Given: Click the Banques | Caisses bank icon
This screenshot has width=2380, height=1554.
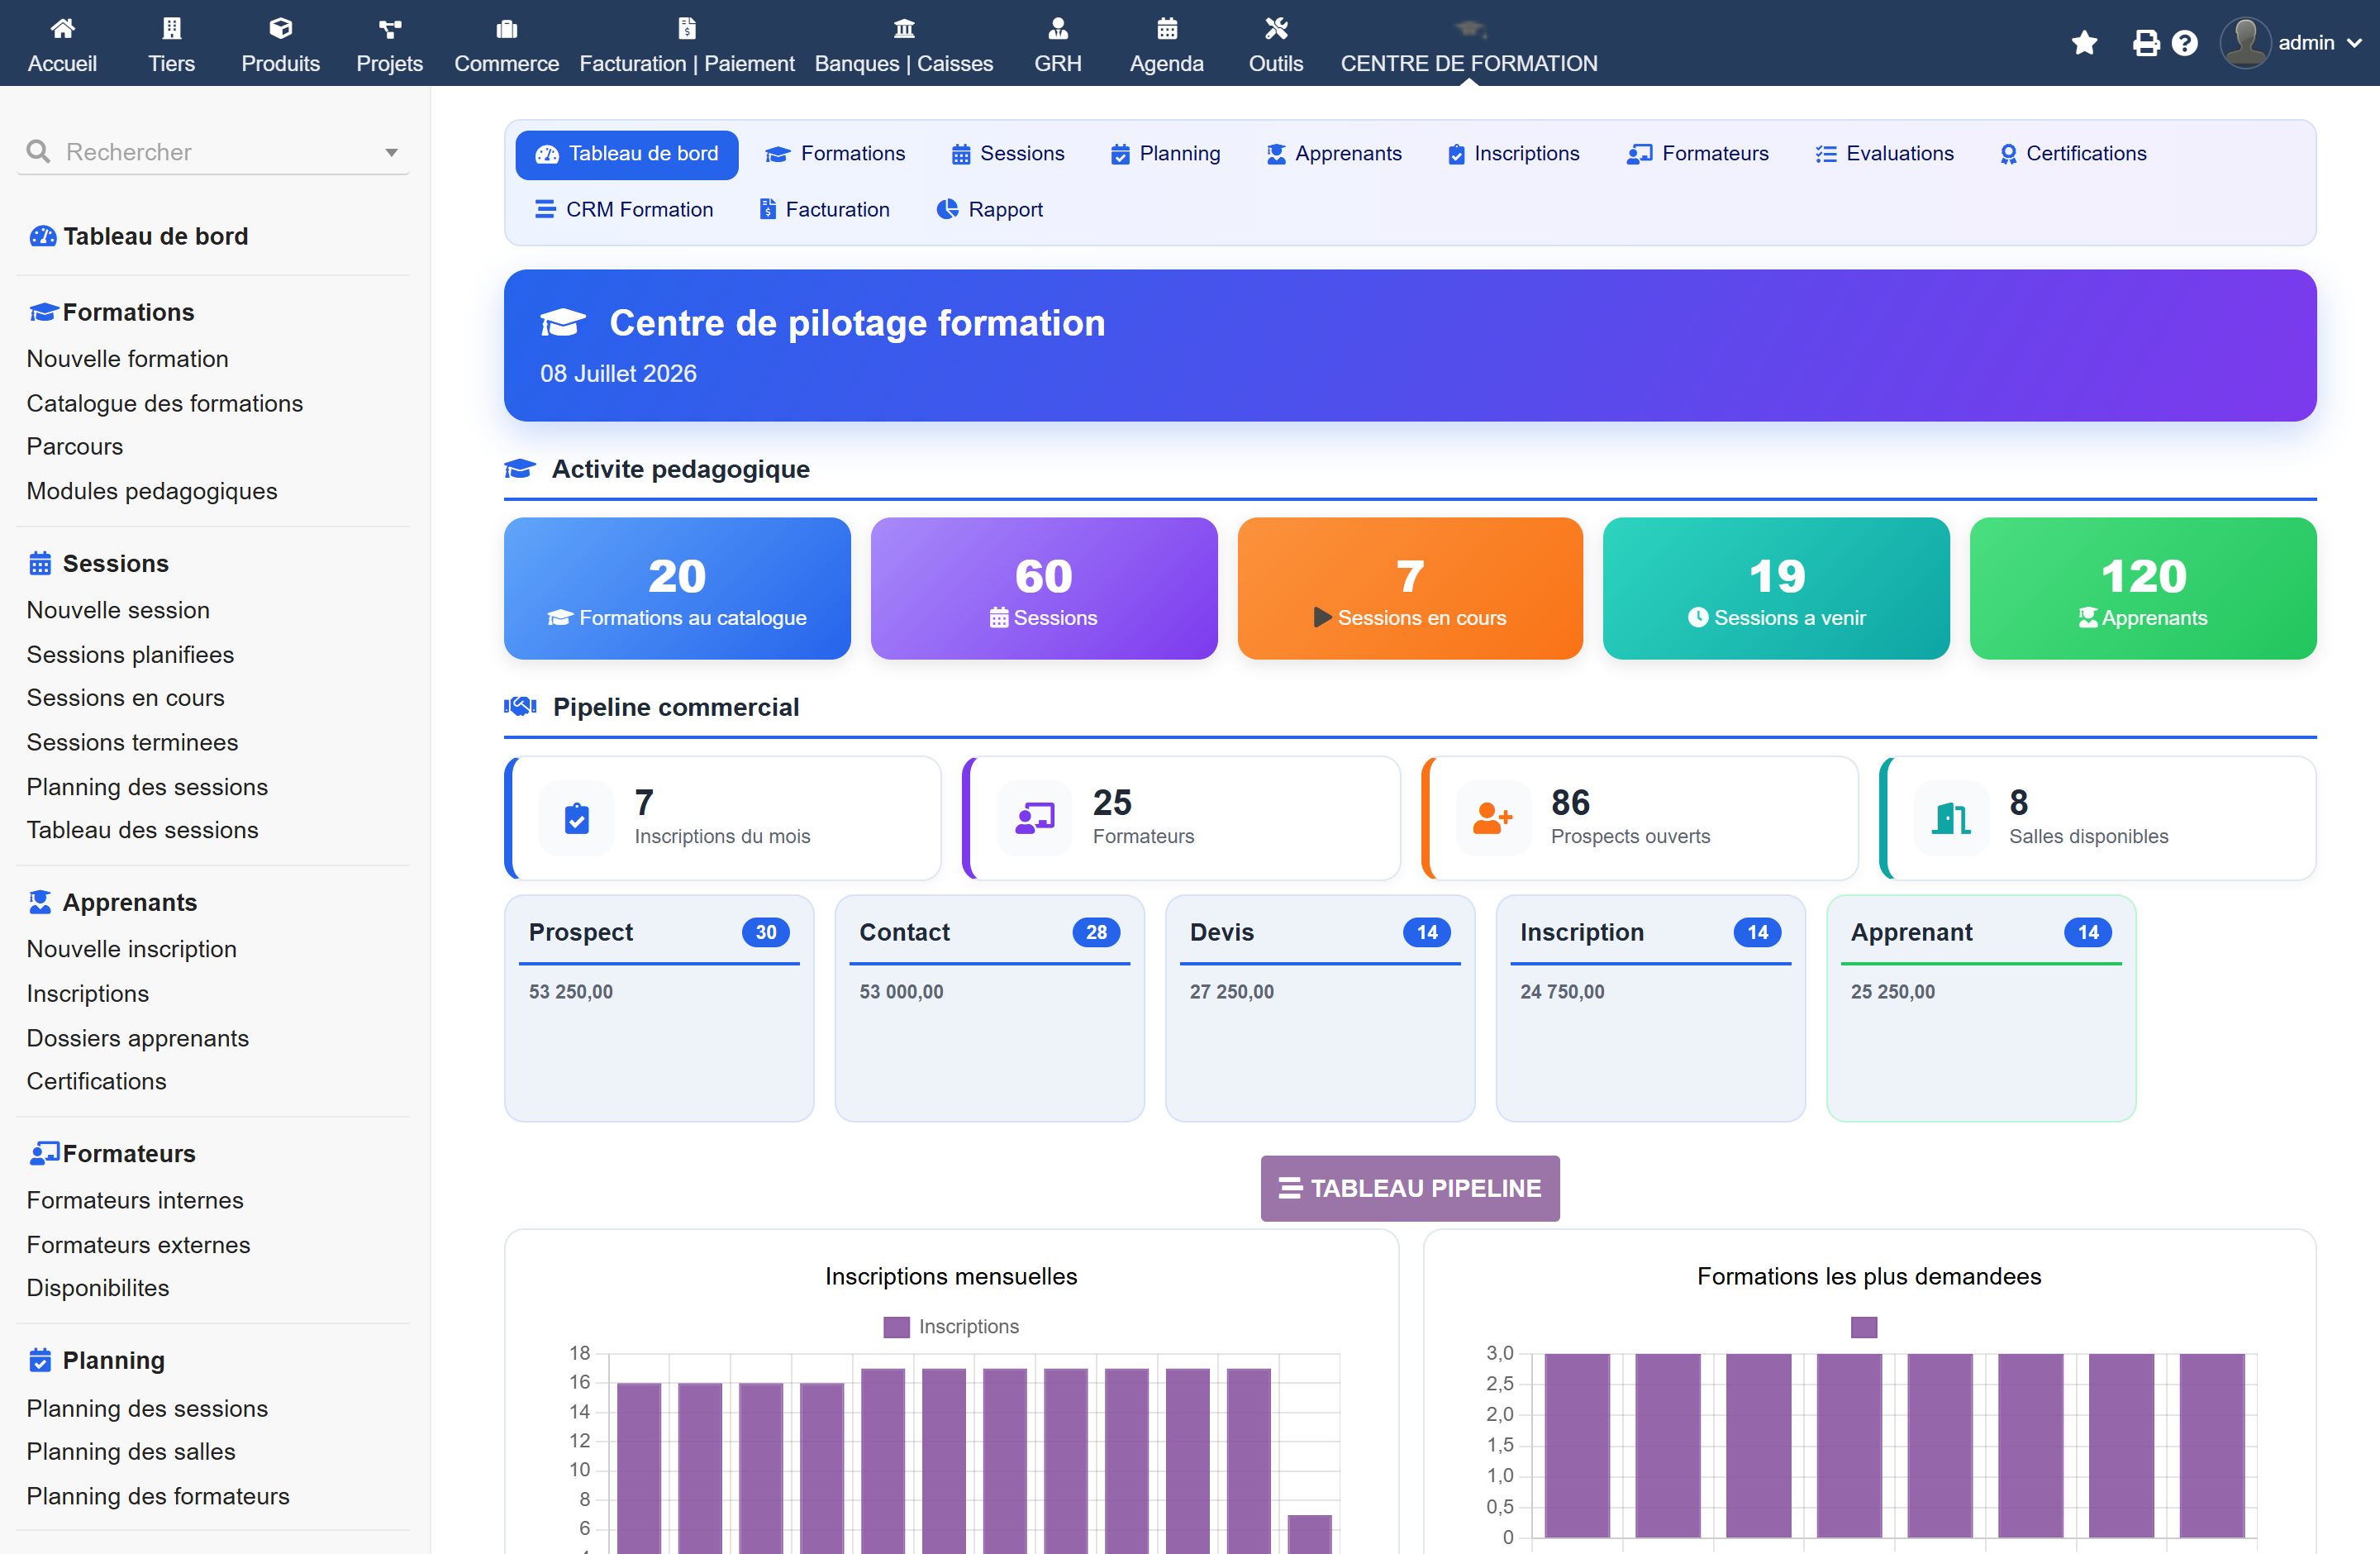Looking at the screenshot, I should tap(904, 28).
